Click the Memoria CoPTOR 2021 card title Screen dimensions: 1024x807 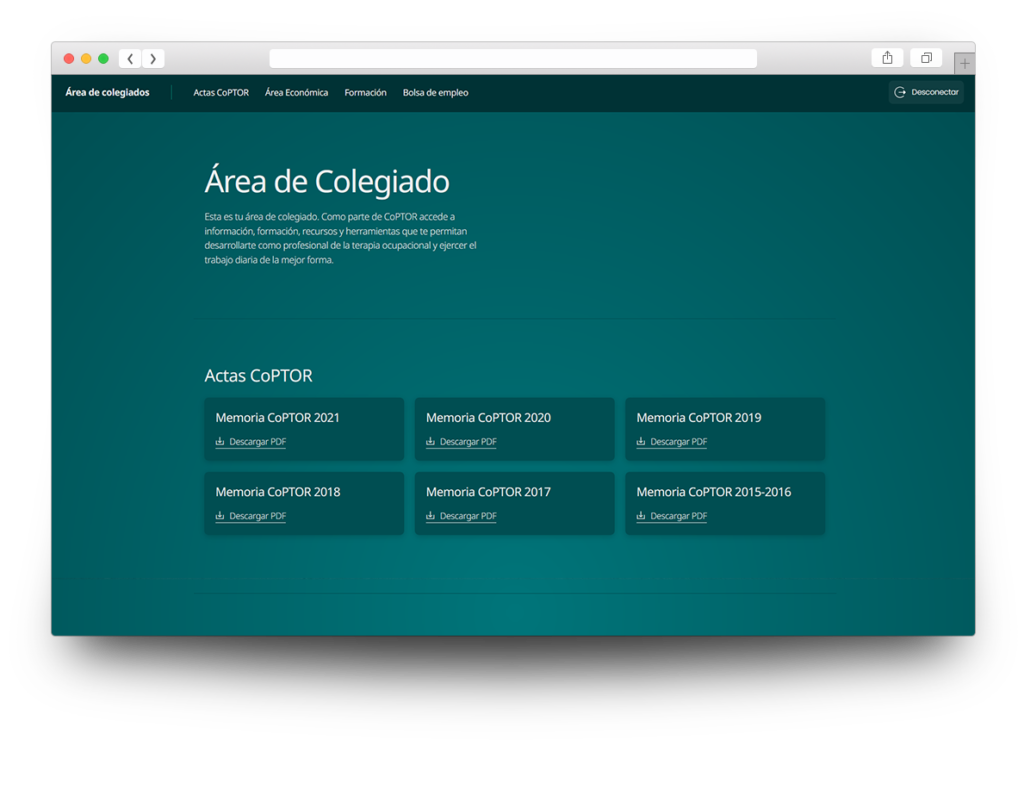(278, 418)
